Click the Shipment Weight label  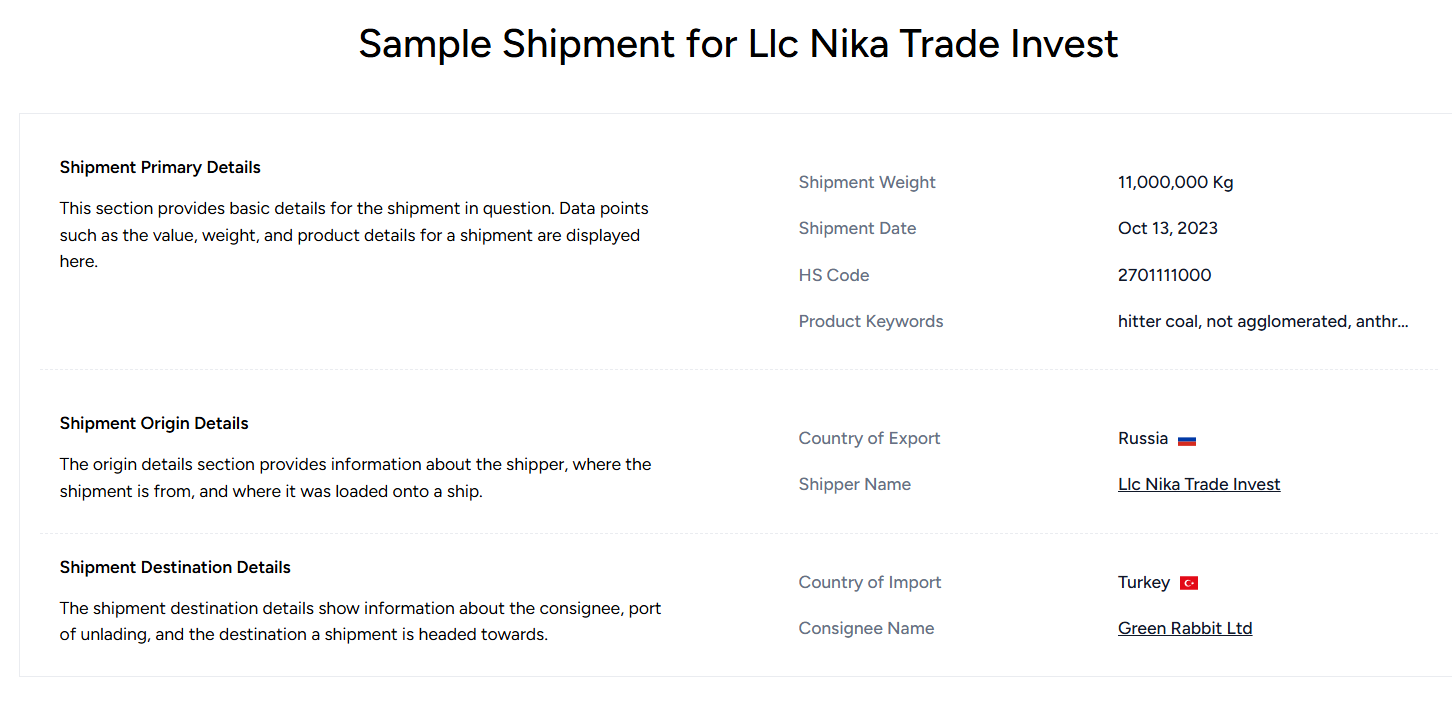867,182
